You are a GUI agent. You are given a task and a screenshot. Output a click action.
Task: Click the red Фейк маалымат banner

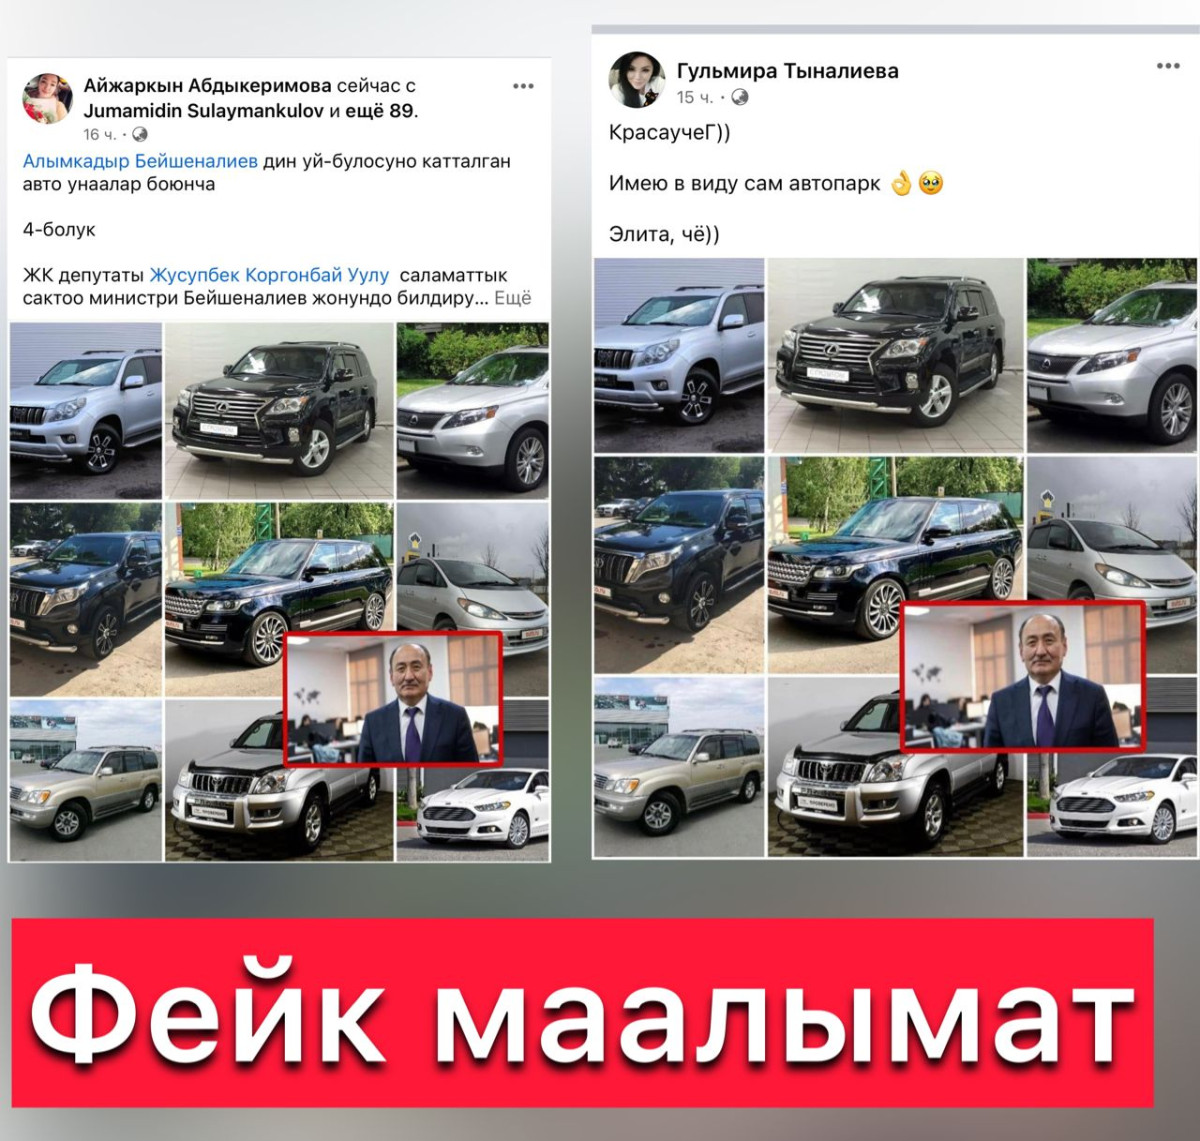[582, 1012]
